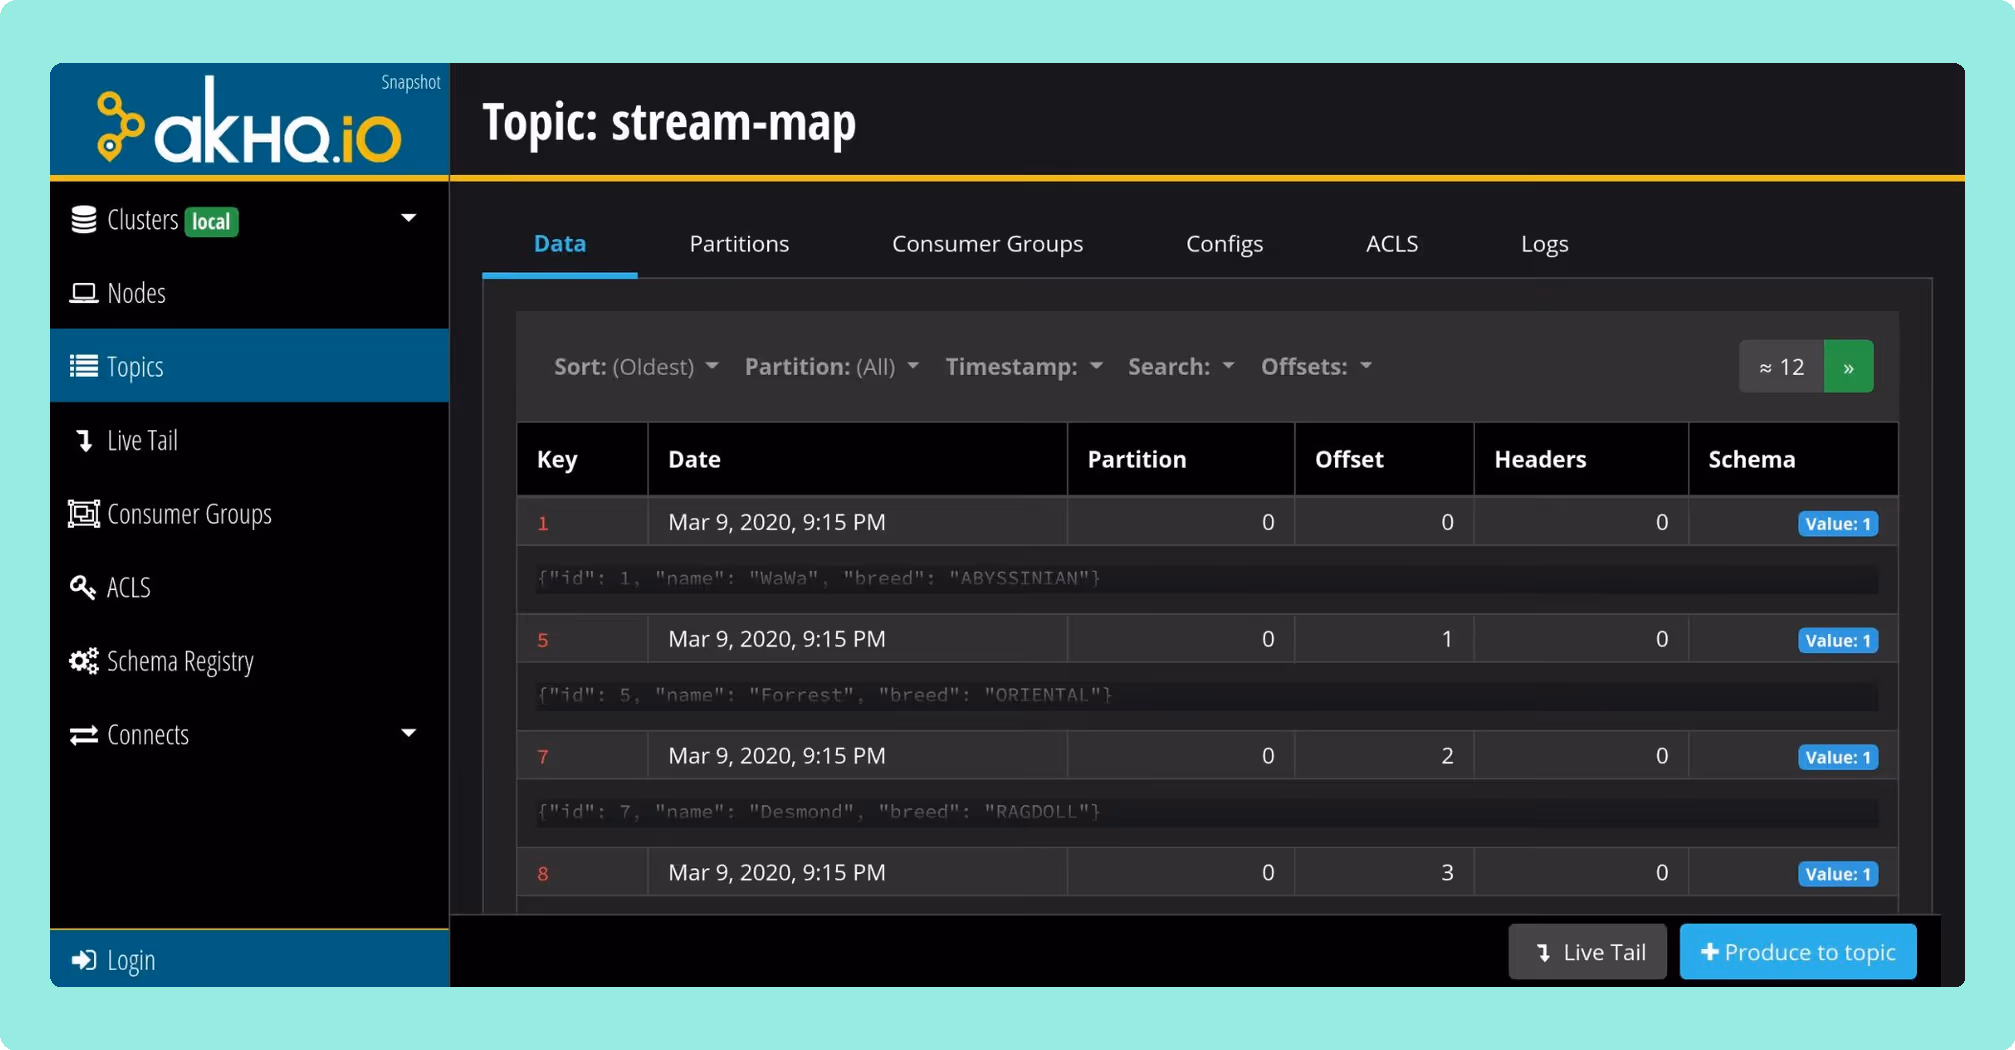The image size is (2015, 1050).
Task: Click the AKHQ.io logo
Action: point(249,122)
